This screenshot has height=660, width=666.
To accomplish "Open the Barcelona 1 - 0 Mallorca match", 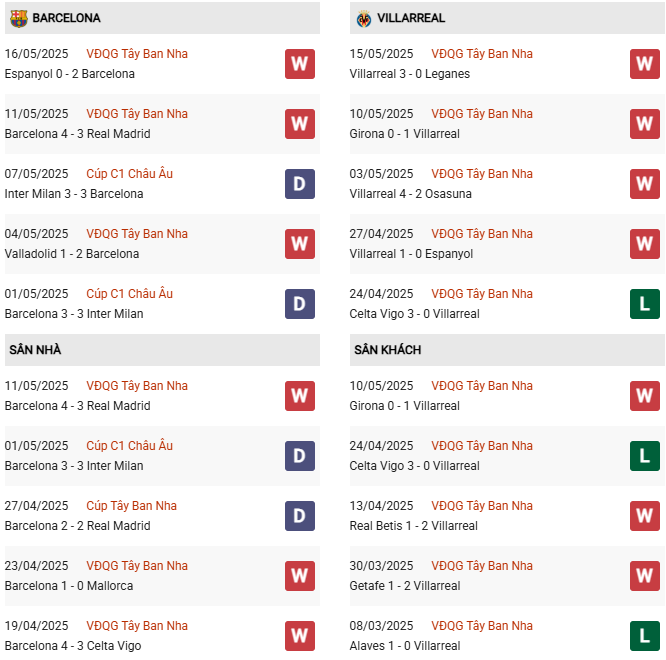I will tap(69, 586).
